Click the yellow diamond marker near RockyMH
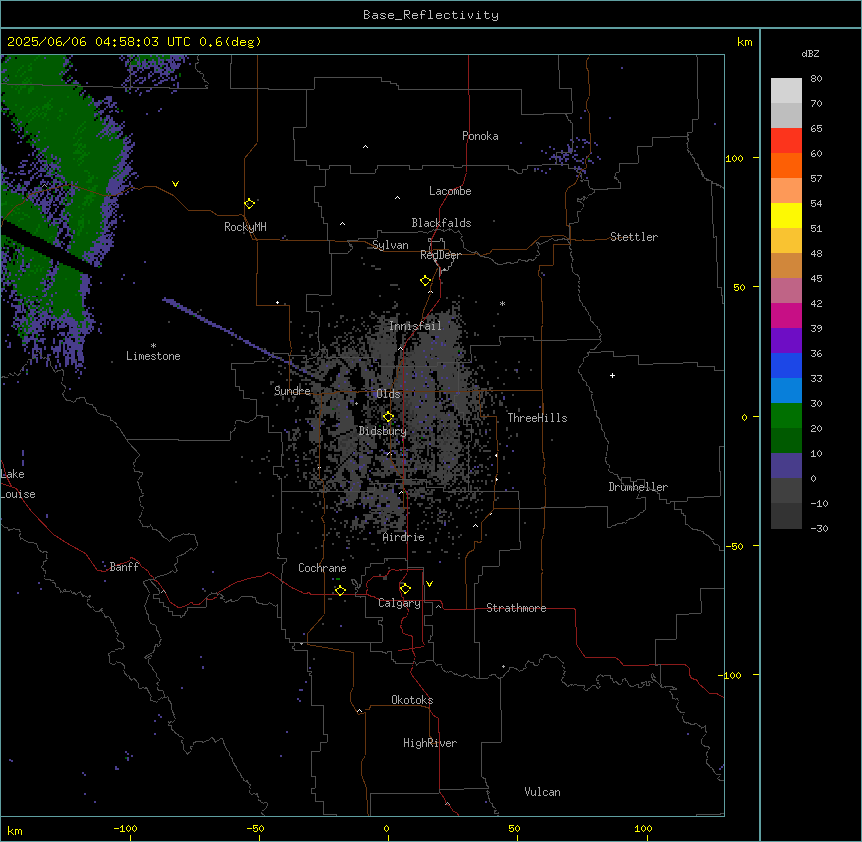The width and height of the screenshot is (862, 842). (x=249, y=203)
